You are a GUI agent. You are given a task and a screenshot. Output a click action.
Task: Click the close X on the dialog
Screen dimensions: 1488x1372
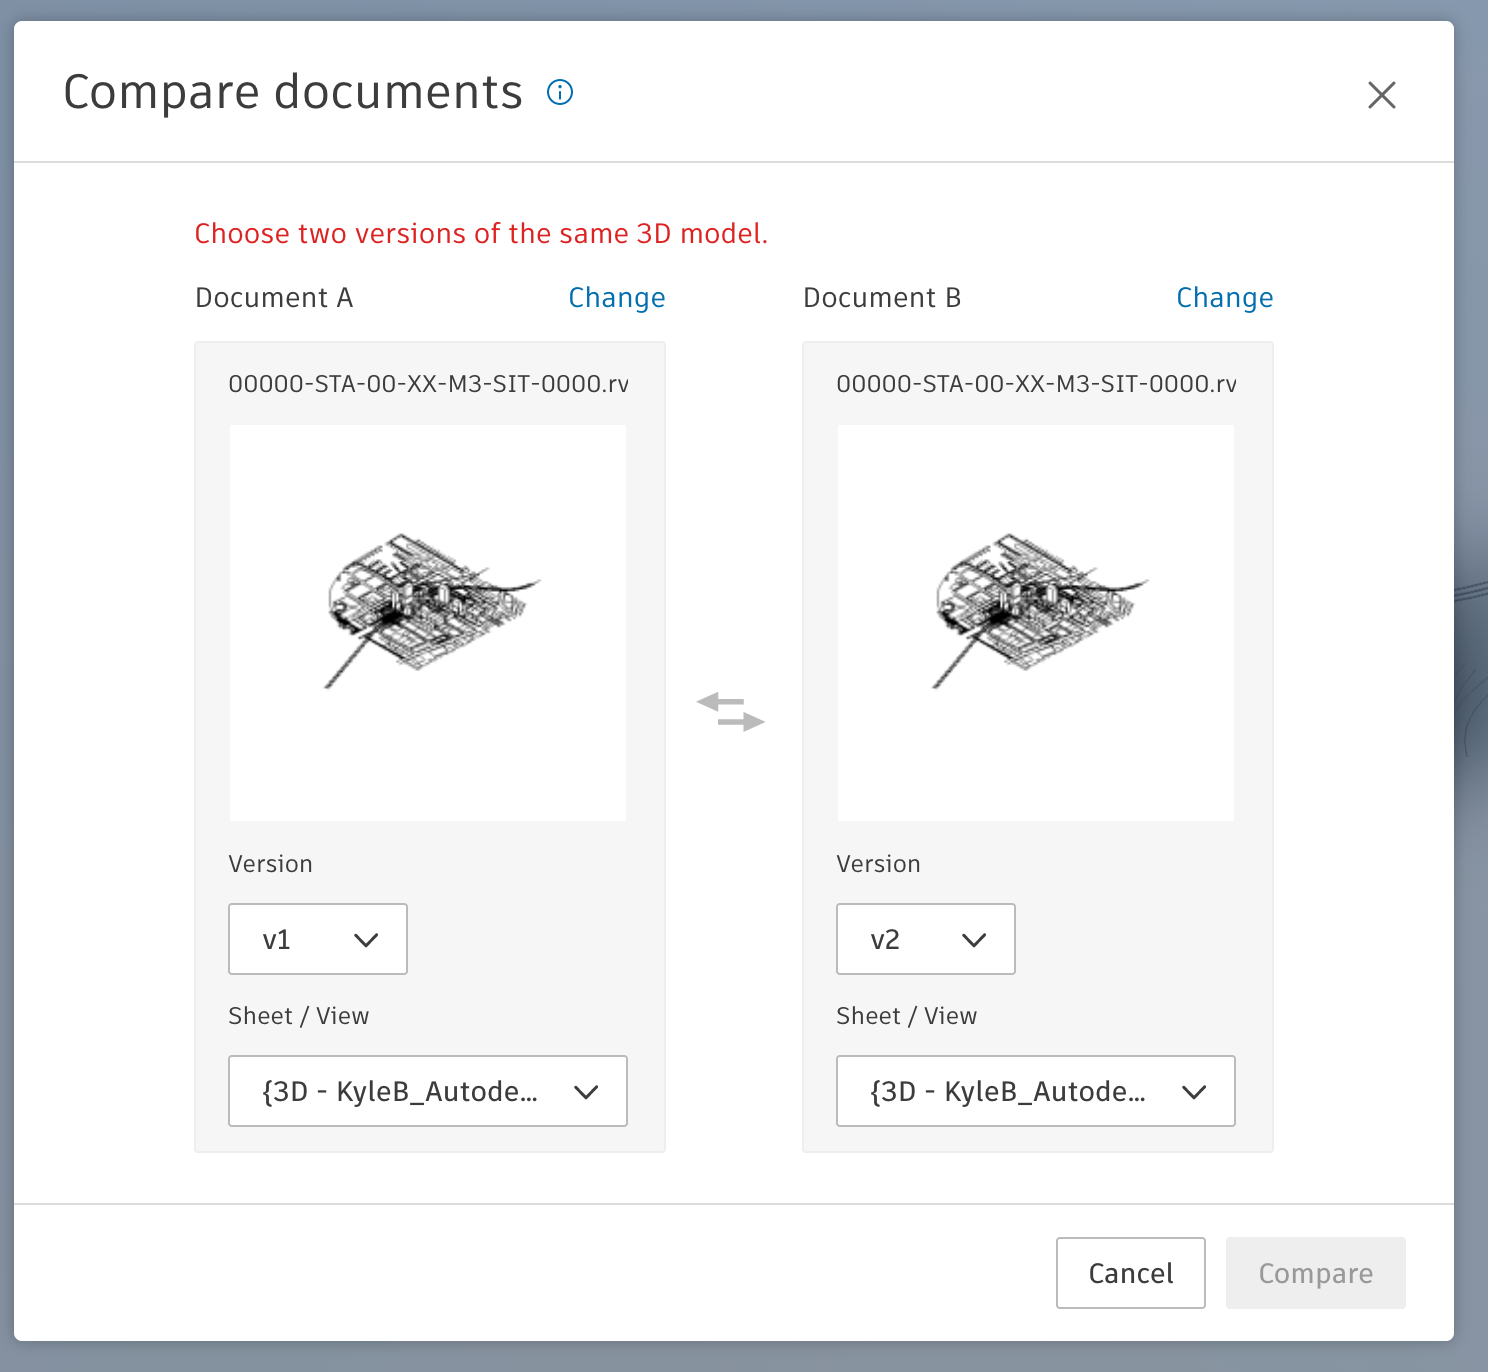coord(1381,94)
